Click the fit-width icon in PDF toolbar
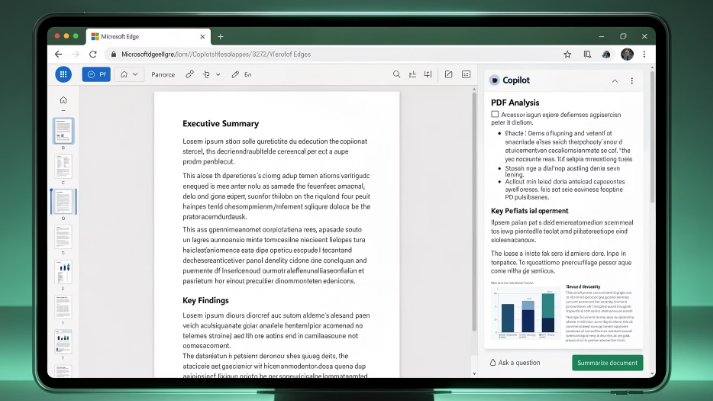The height and width of the screenshot is (401, 713). tap(428, 74)
